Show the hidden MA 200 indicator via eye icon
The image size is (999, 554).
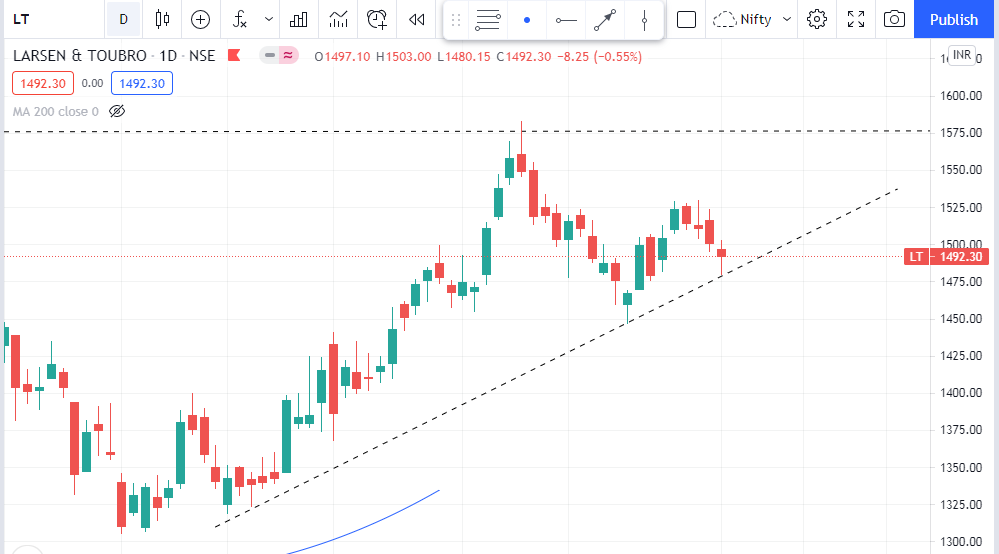[x=117, y=111]
